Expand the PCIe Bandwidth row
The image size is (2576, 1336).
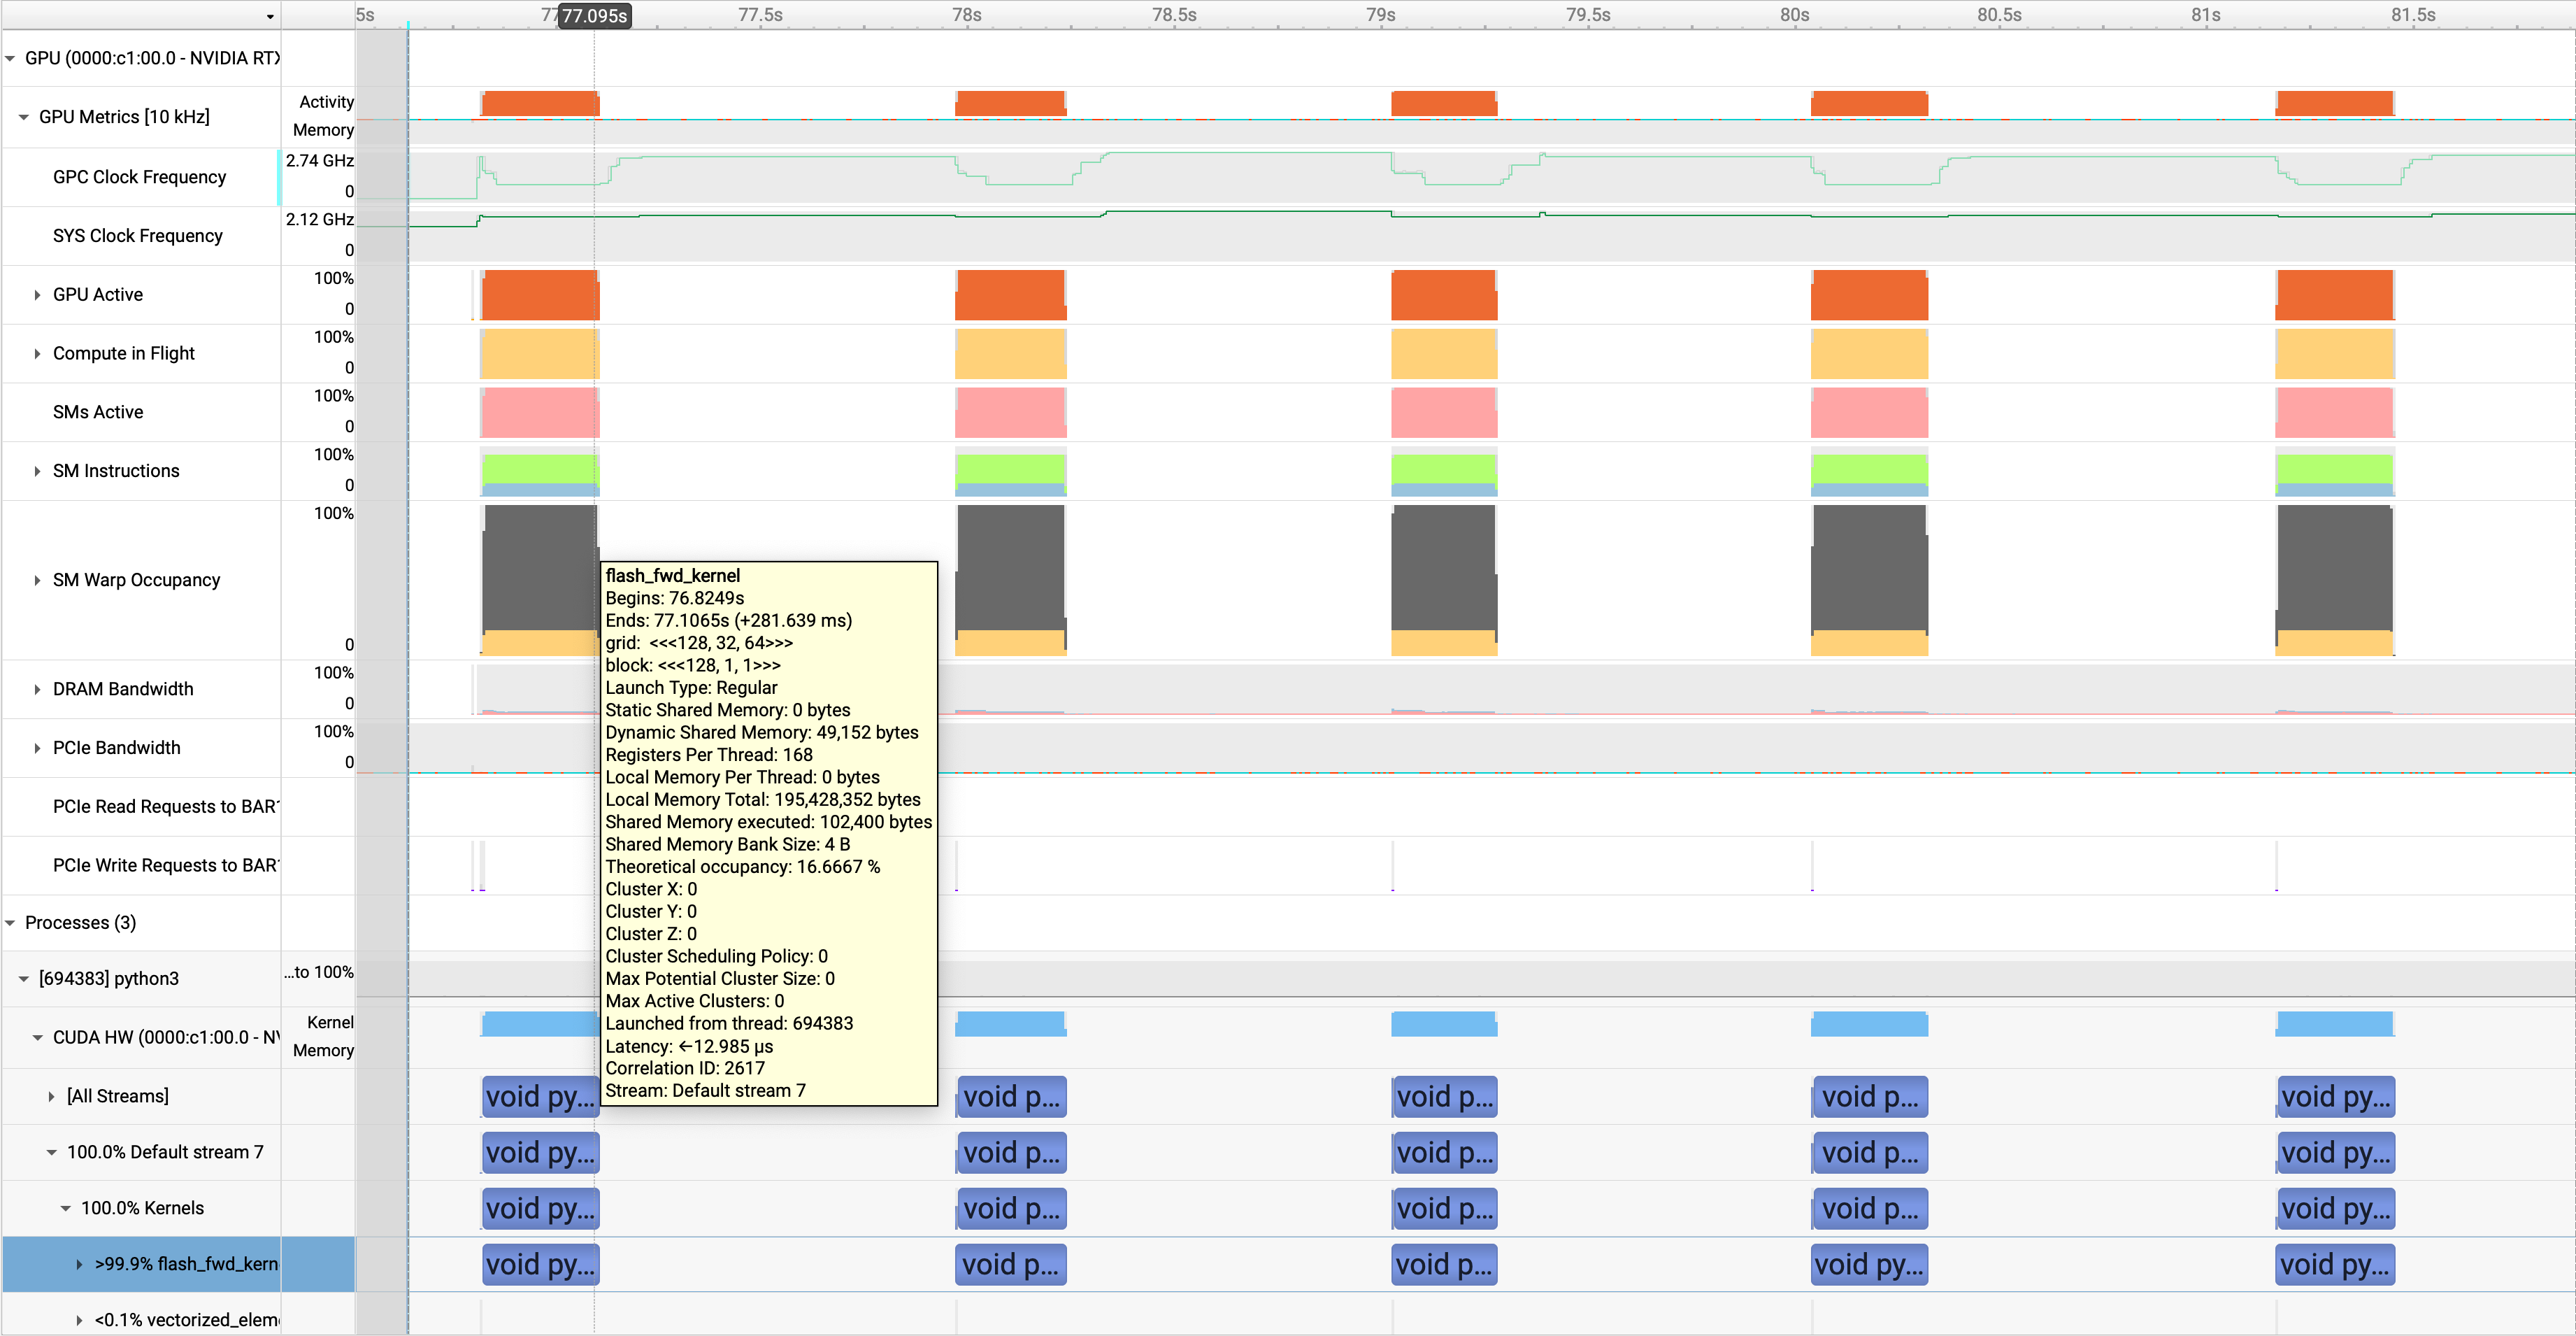tap(37, 748)
